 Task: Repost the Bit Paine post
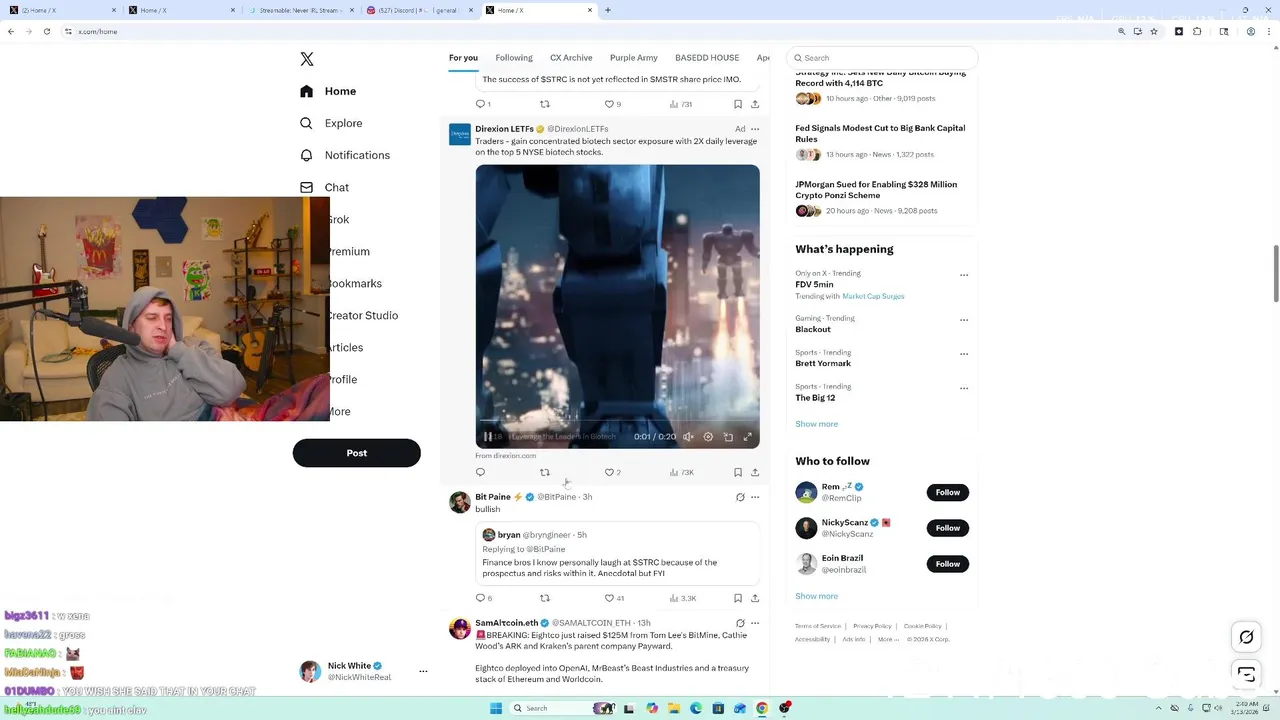(x=545, y=598)
